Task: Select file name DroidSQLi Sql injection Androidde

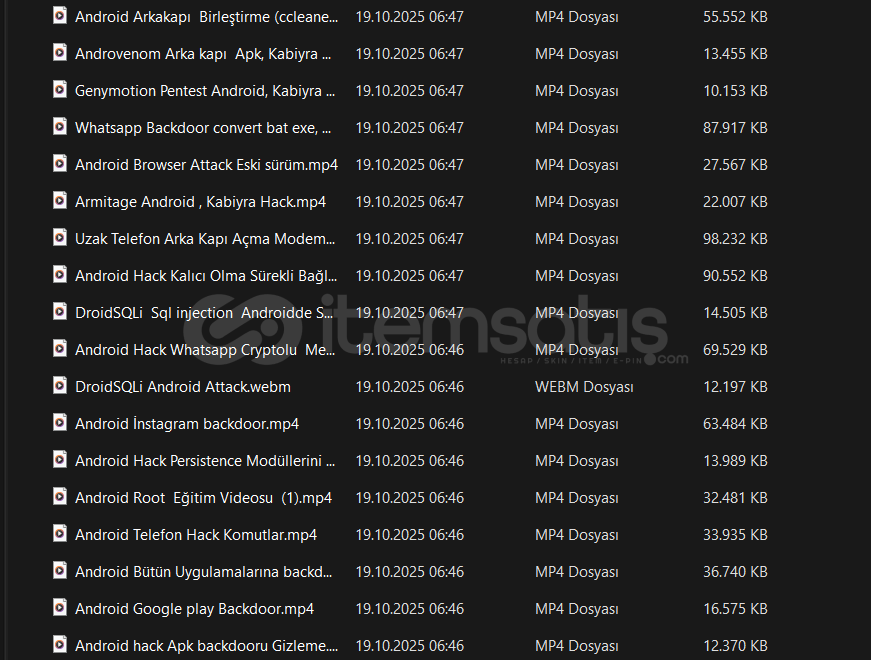Action: pyautogui.click(x=204, y=313)
